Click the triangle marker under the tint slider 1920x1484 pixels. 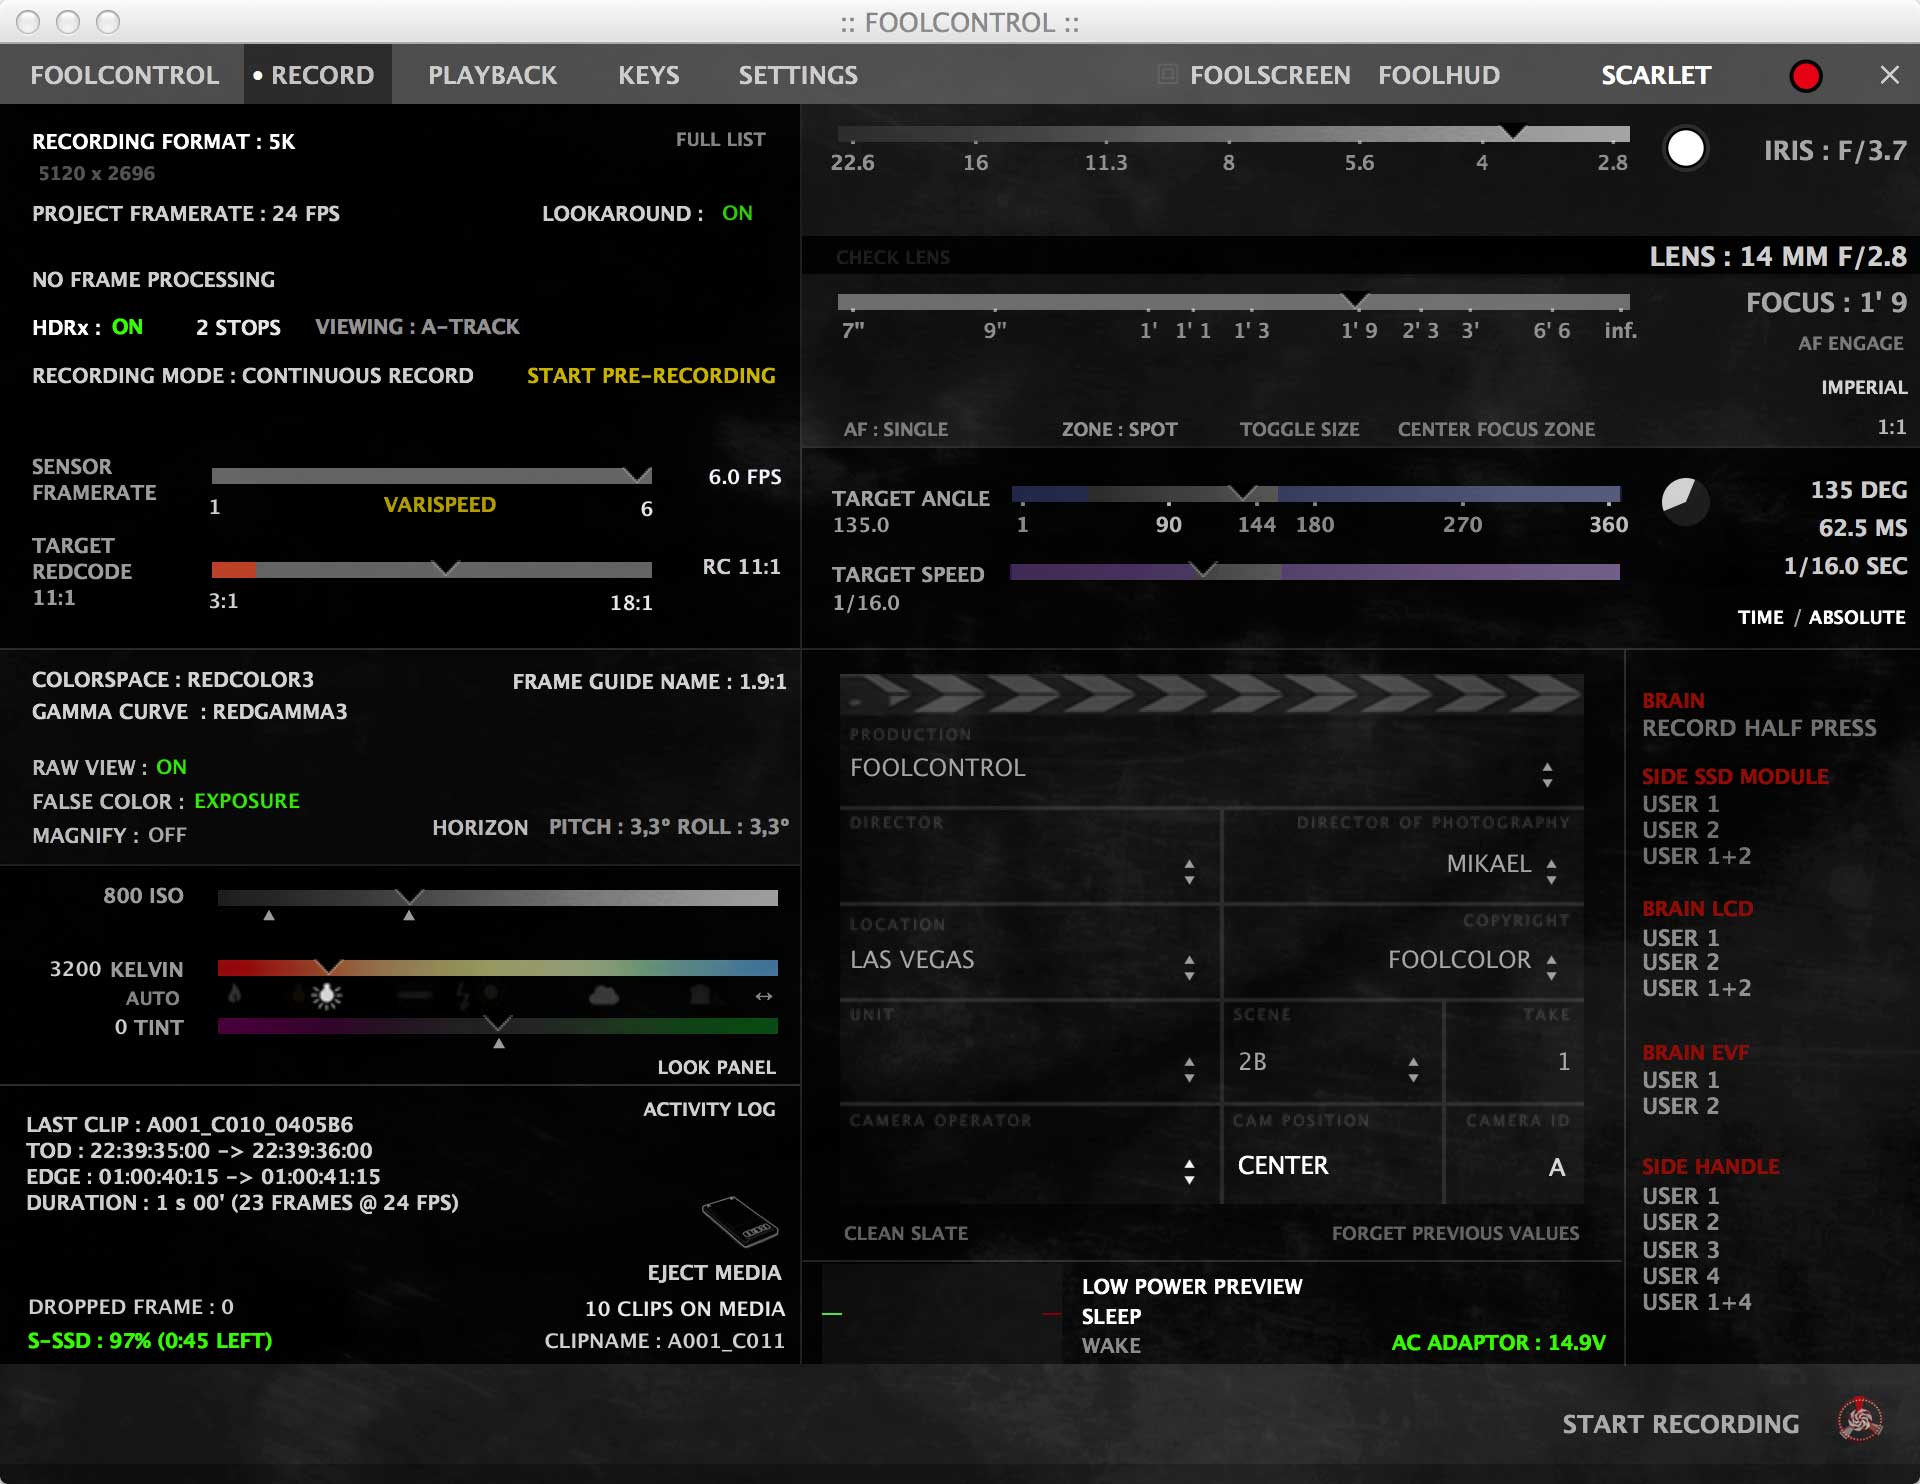499,1043
